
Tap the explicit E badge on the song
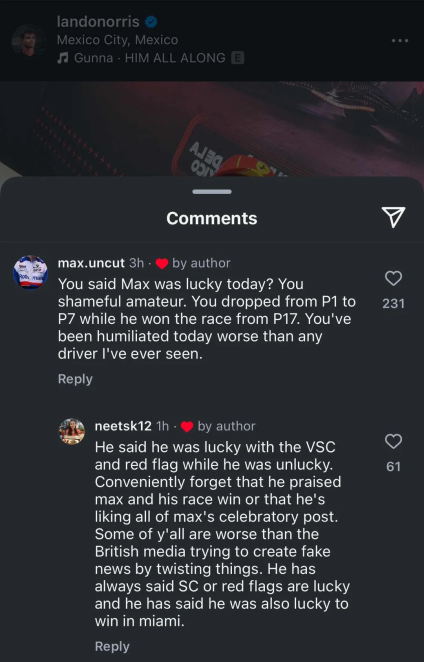coord(238,58)
